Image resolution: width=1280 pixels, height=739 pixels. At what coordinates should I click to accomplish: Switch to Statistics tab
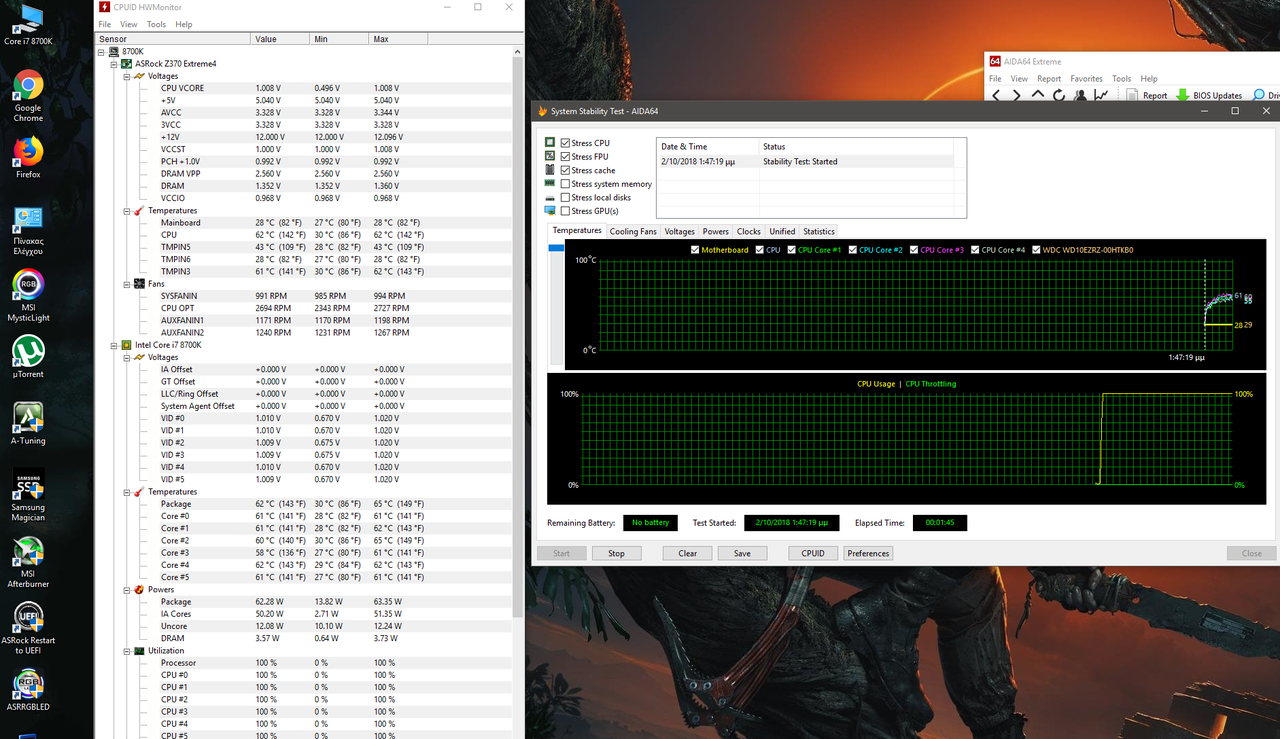818,232
